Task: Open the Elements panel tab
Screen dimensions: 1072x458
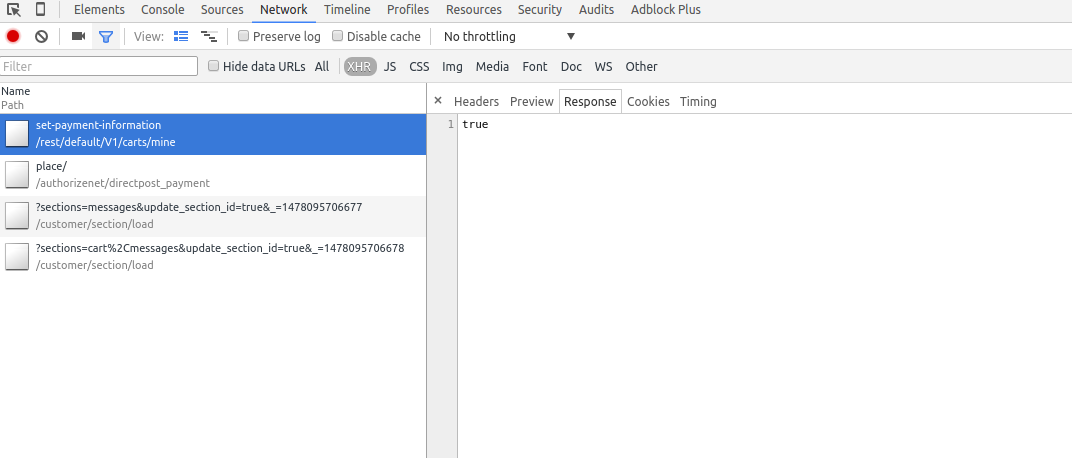Action: coord(99,10)
